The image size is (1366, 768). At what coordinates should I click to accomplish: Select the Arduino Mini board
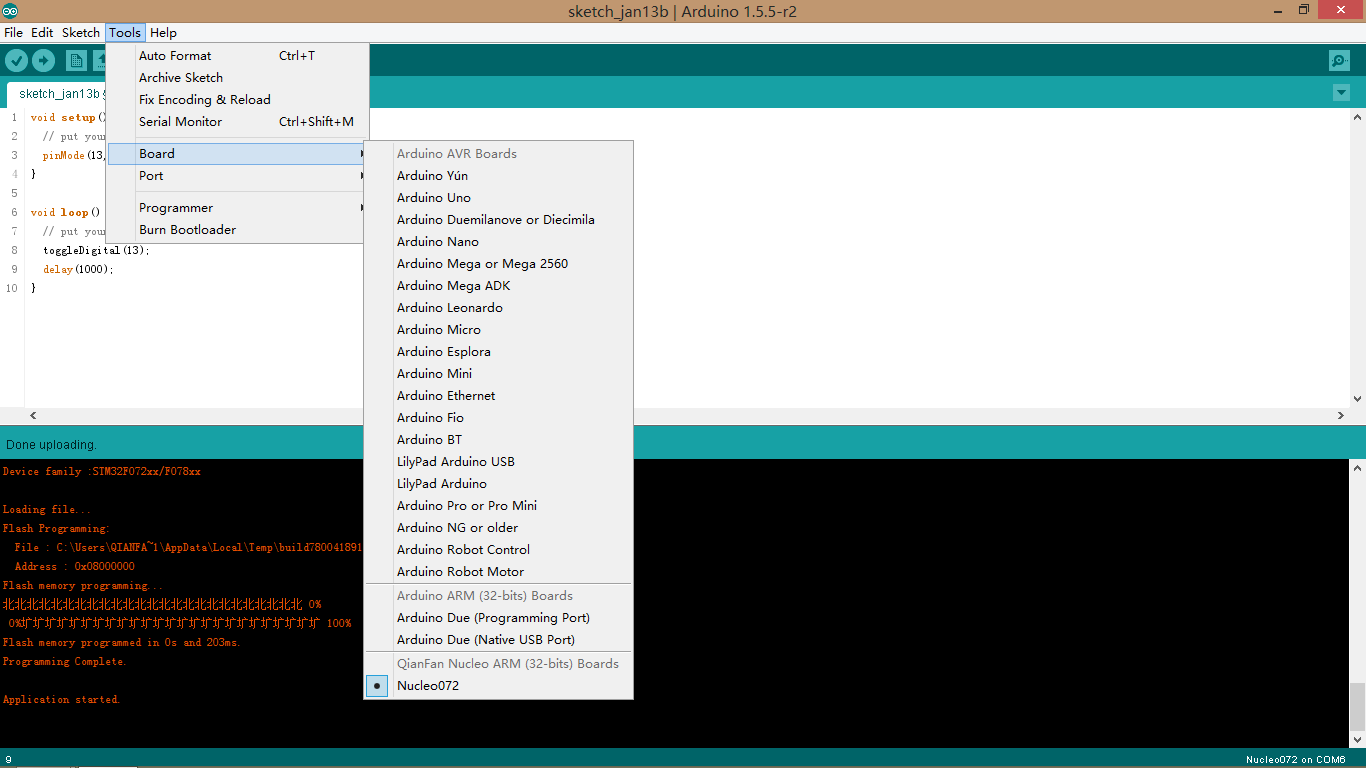point(499,374)
